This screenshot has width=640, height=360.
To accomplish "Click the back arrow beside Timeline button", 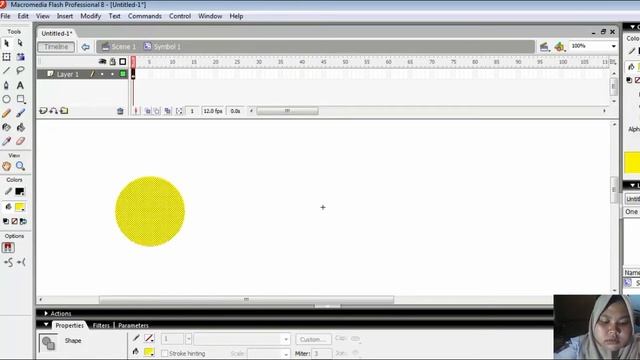I will pyautogui.click(x=85, y=47).
